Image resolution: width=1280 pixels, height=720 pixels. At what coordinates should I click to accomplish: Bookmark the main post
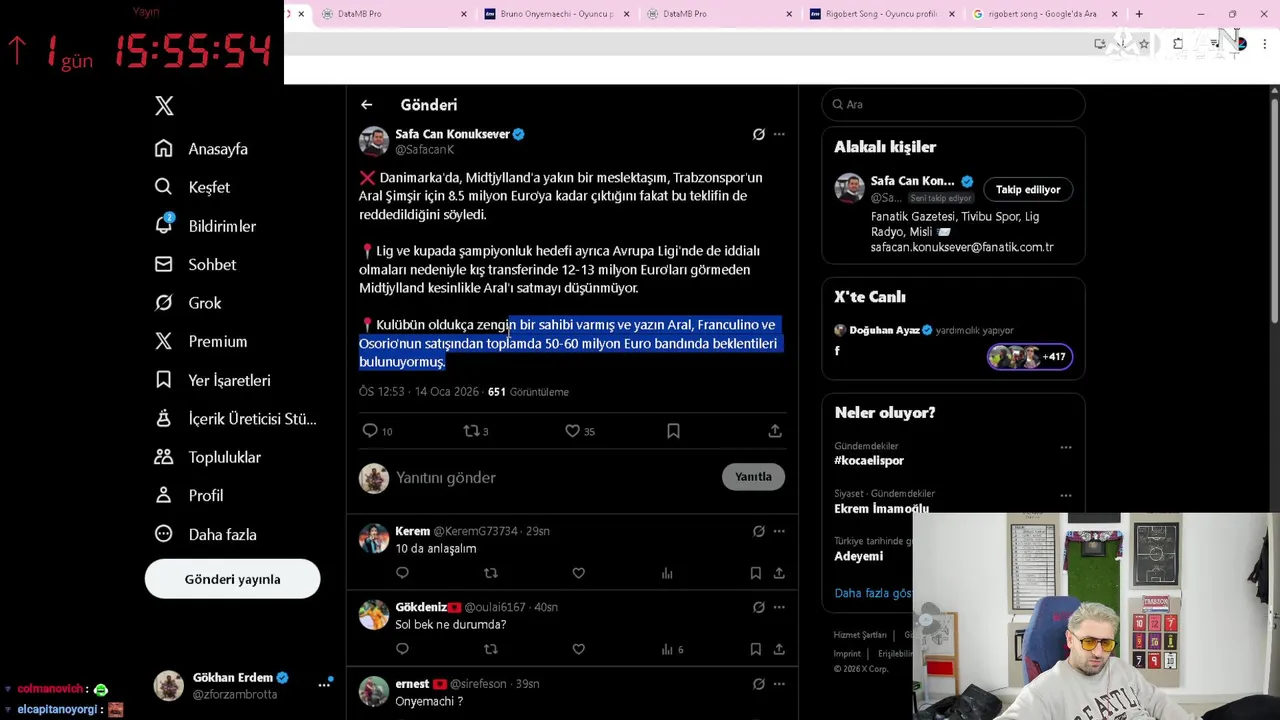[673, 431]
